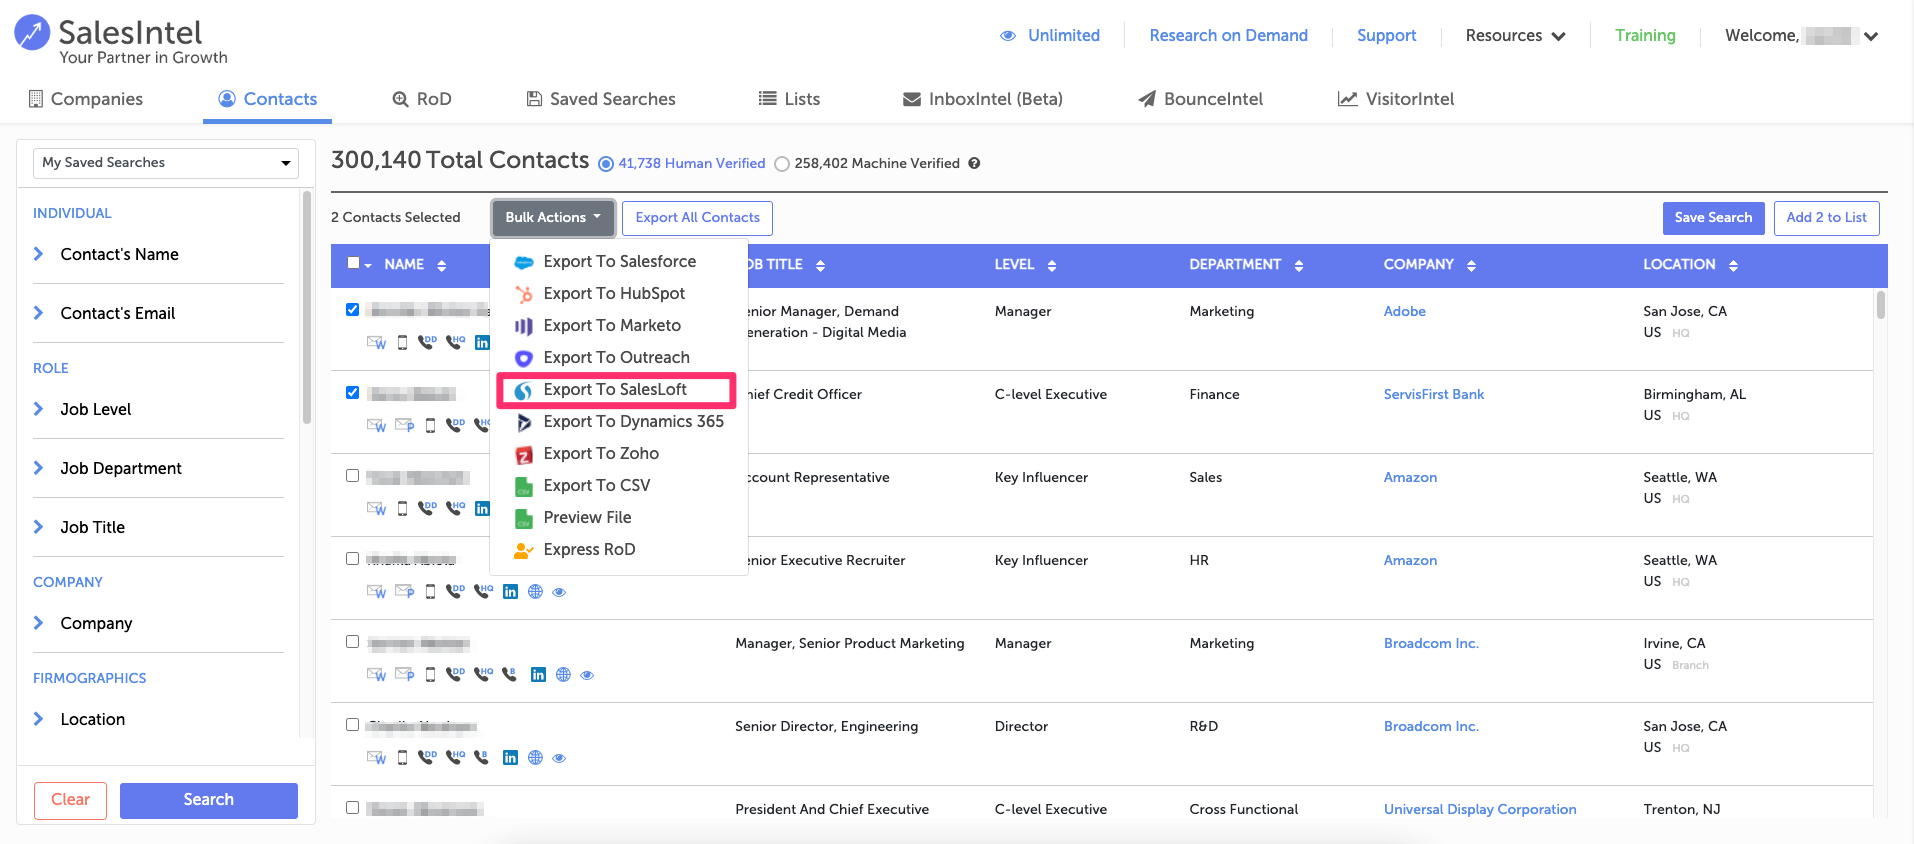
Task: Select the Human Verified radio button
Action: [605, 164]
